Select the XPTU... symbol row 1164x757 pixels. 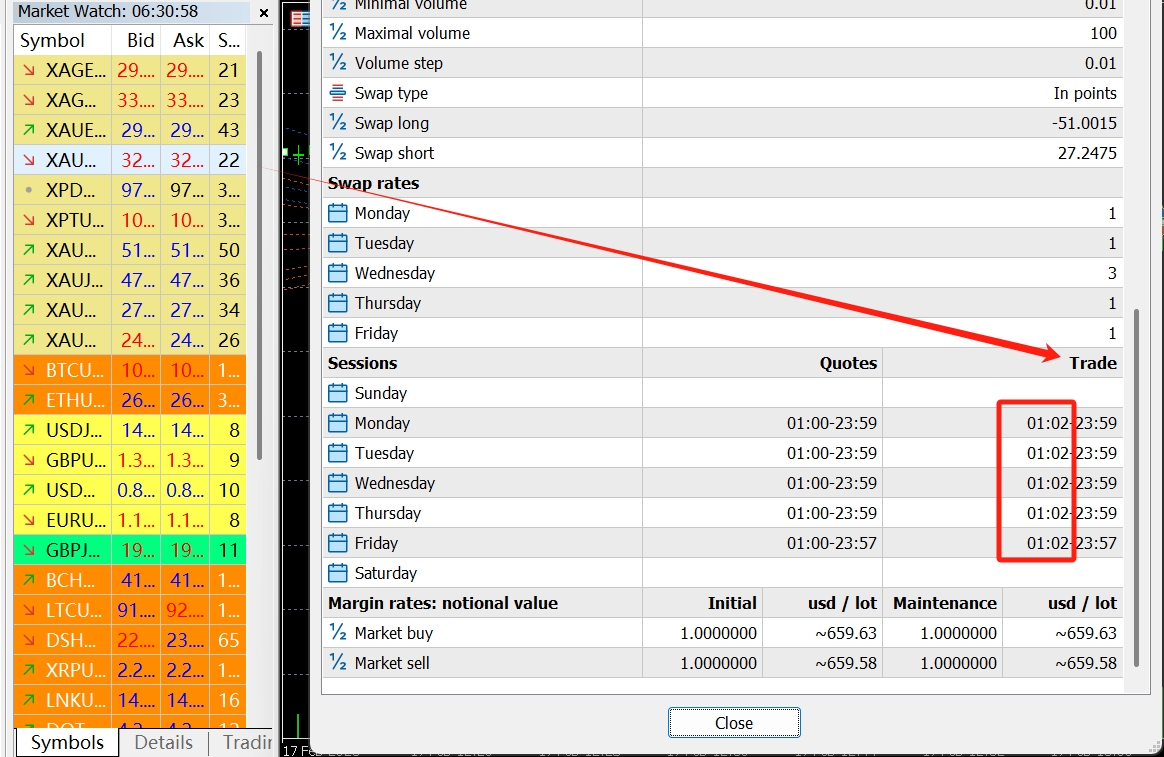pos(130,220)
